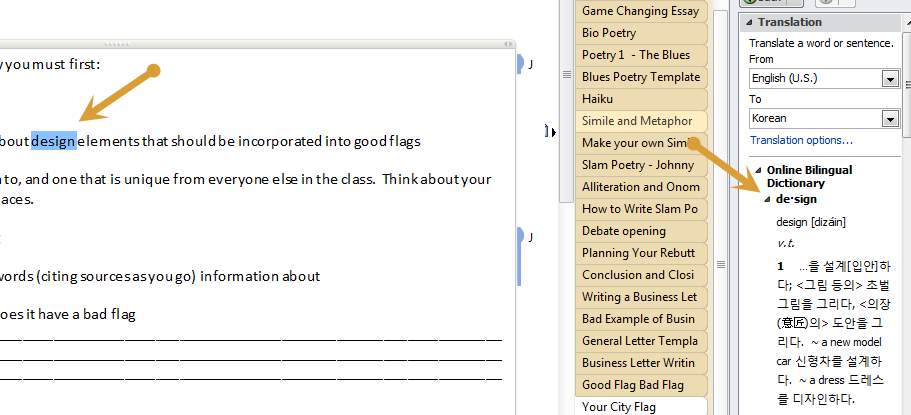Open the From language dropdown showing English (U.S.)
Viewport: 911px width, 415px height.
pos(889,79)
